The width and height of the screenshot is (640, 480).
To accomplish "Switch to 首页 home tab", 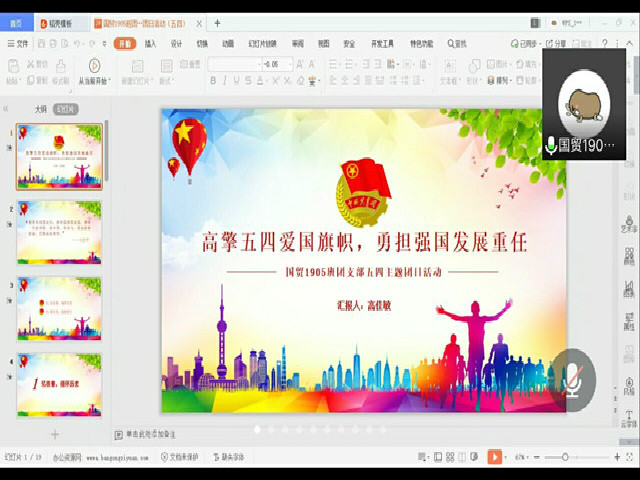I will 17,23.
